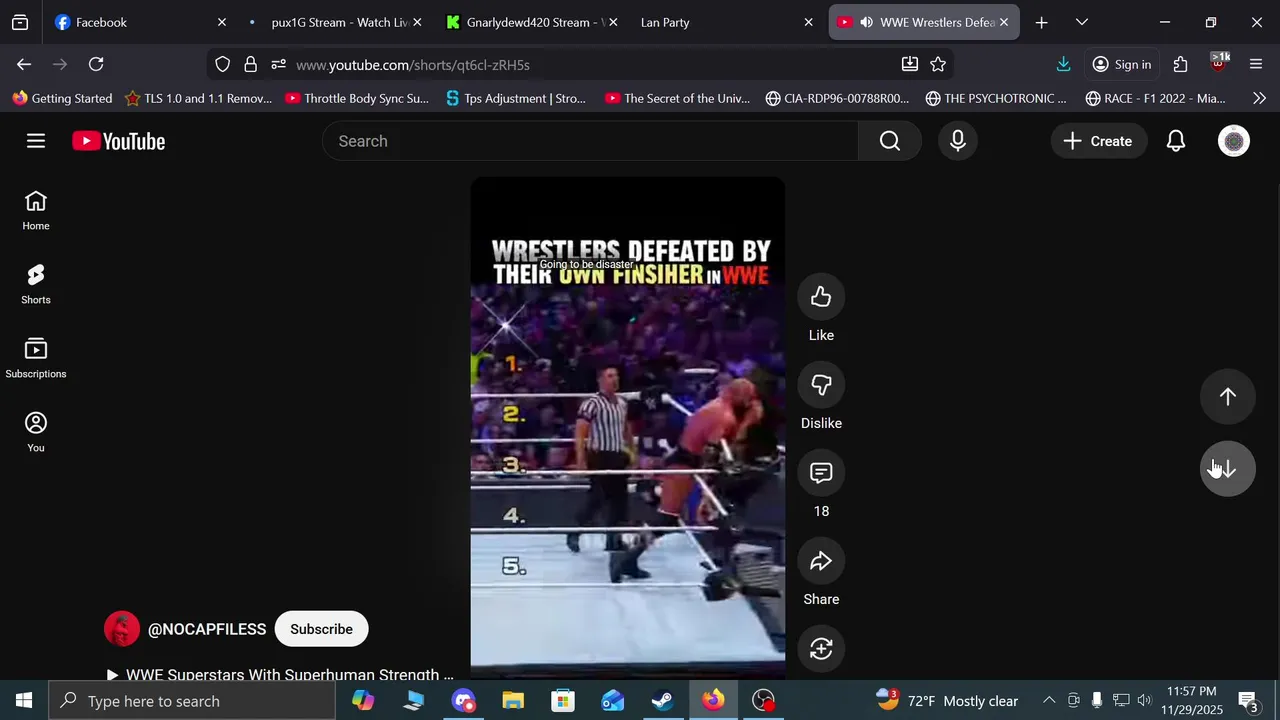Open the Firefox extensions puzzle icon
This screenshot has width=1280, height=720.
(x=1180, y=64)
